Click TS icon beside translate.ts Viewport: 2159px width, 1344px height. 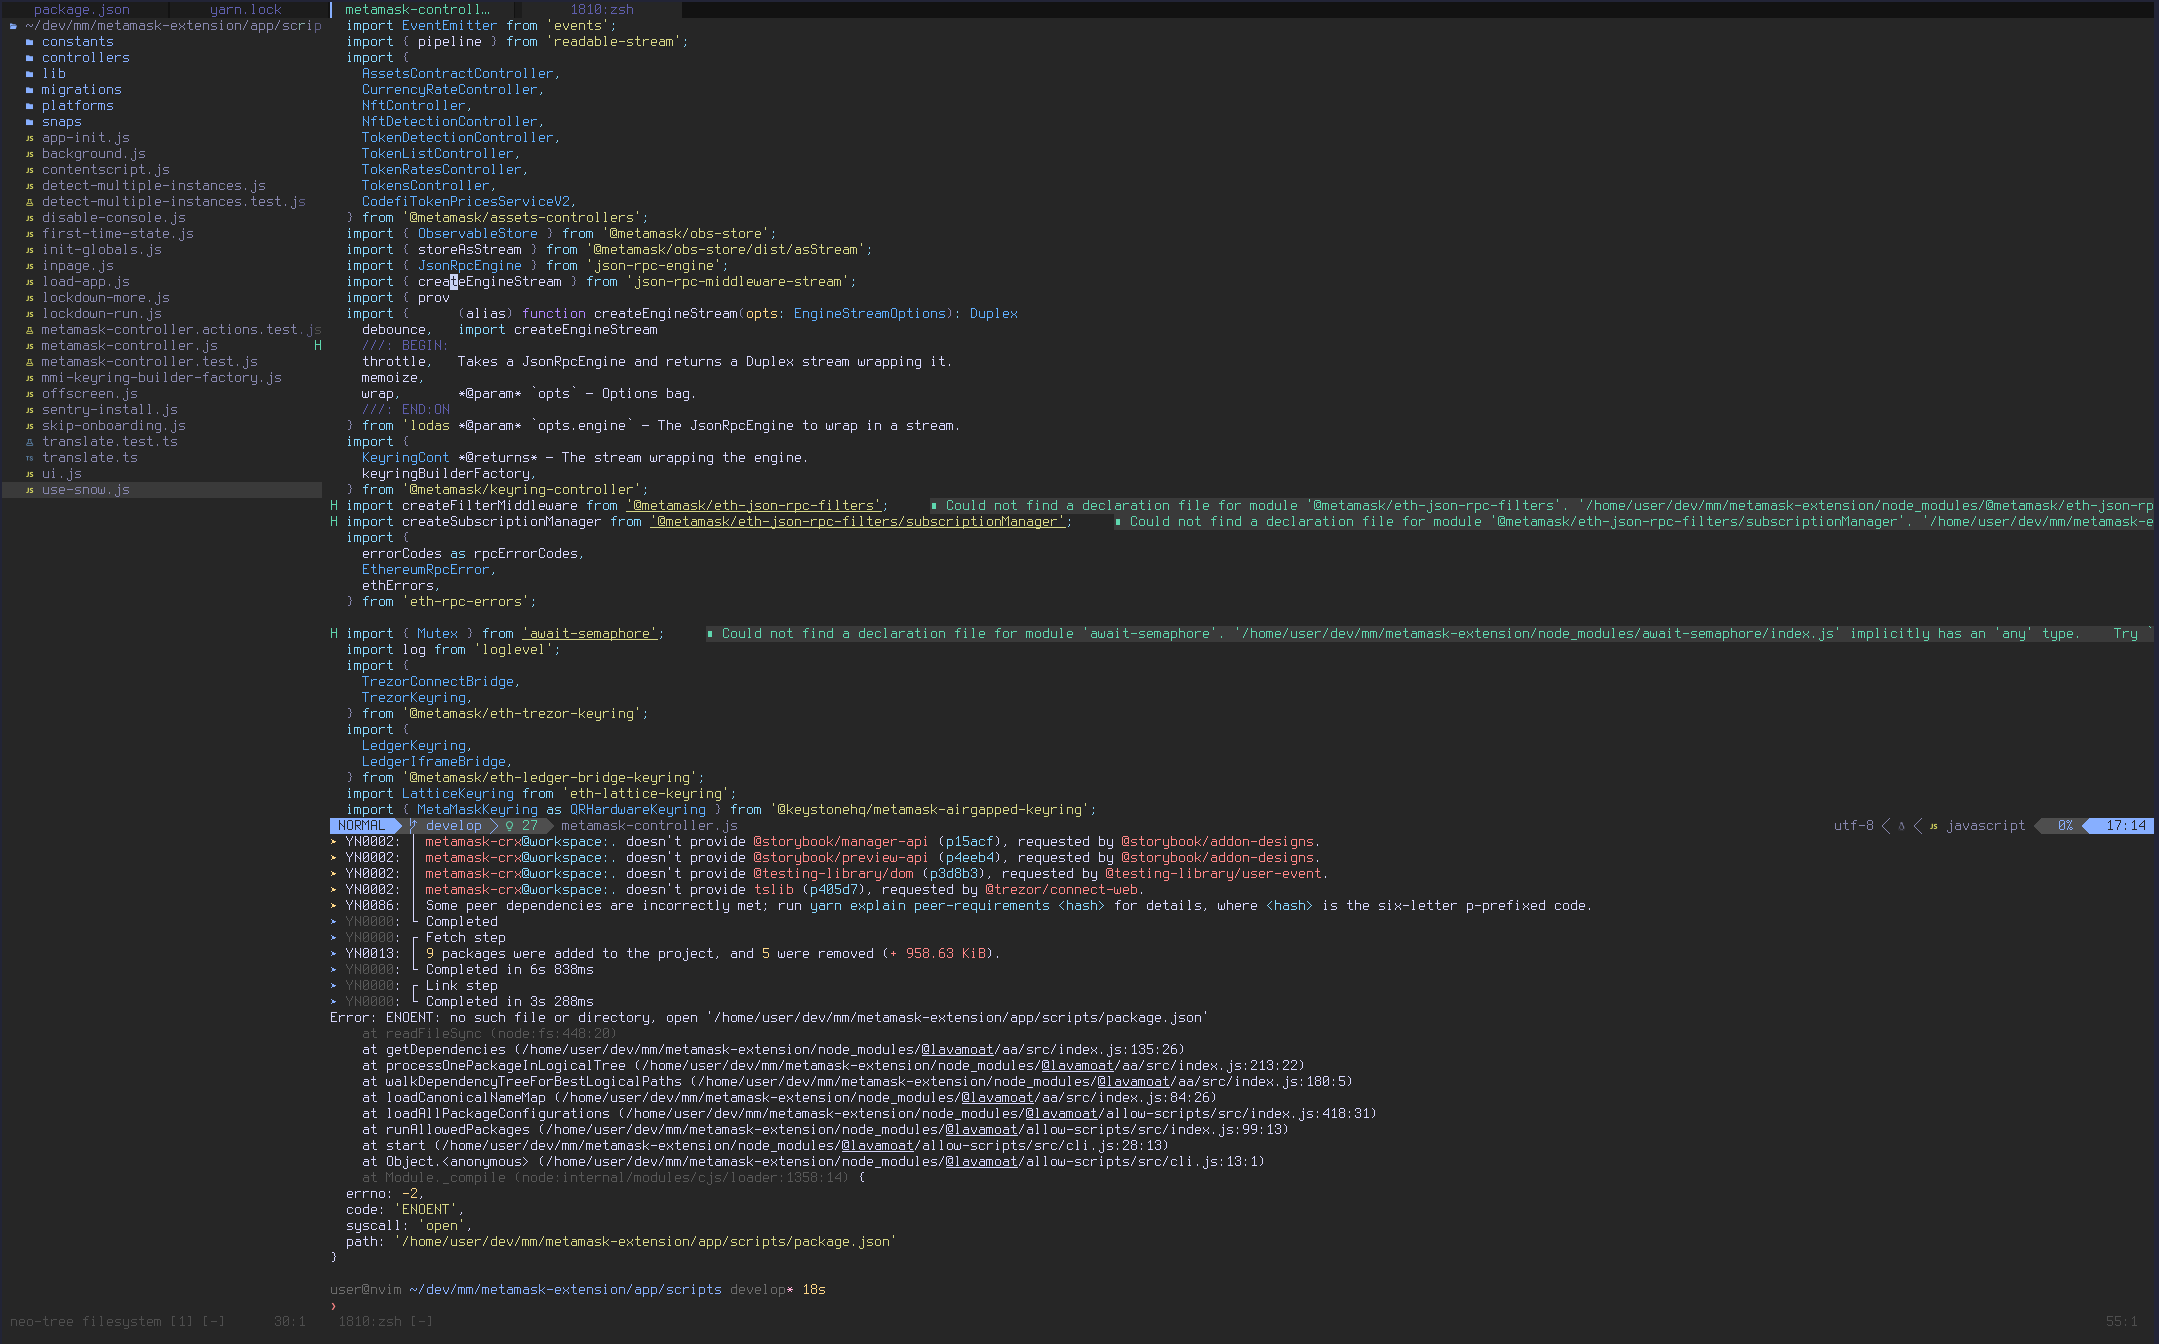[x=30, y=458]
